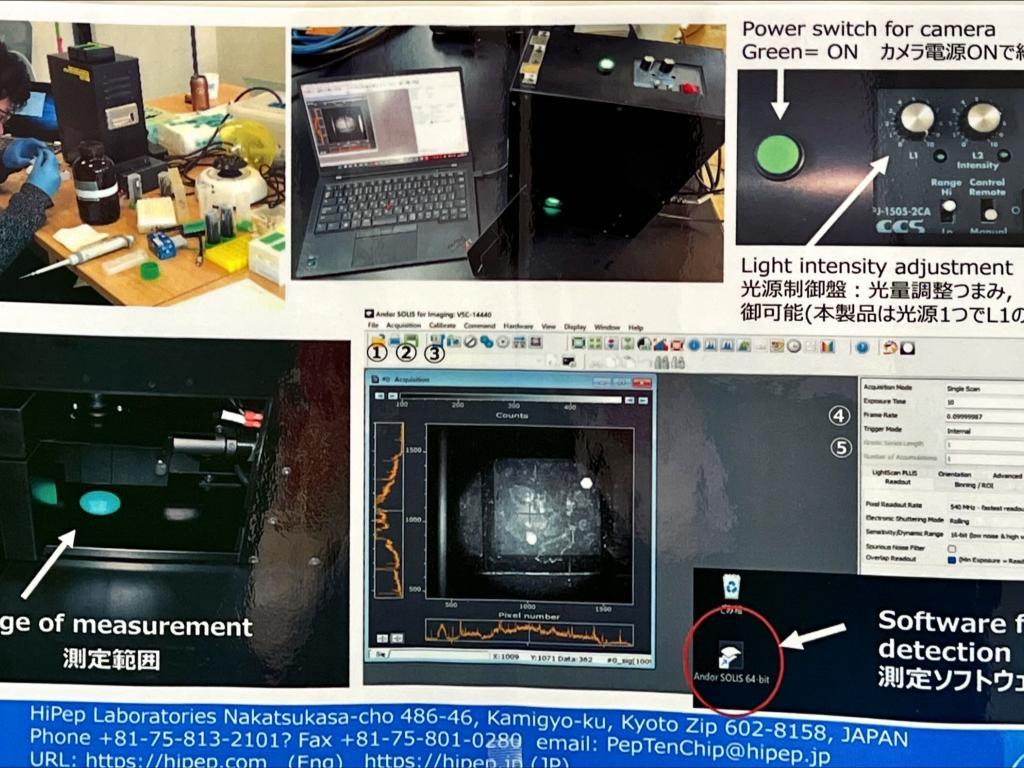
Task: Select the Andor SOLIS 64-bit desktop shortcut
Action: (x=731, y=663)
